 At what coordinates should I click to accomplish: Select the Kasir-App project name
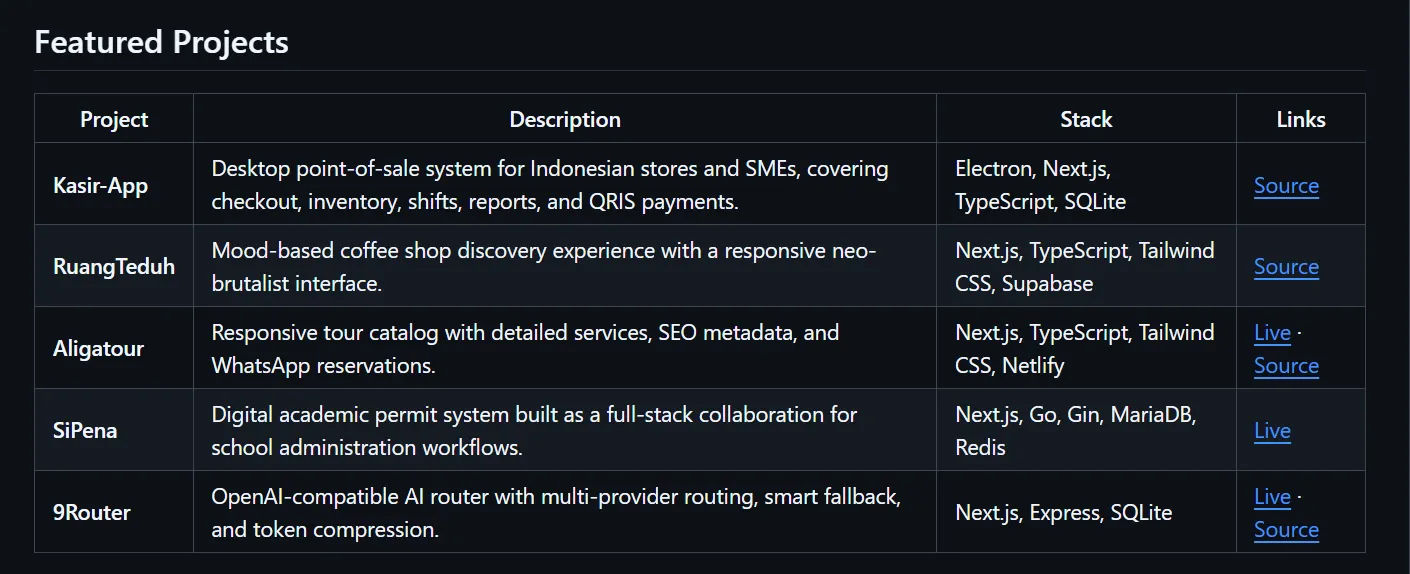tap(100, 186)
